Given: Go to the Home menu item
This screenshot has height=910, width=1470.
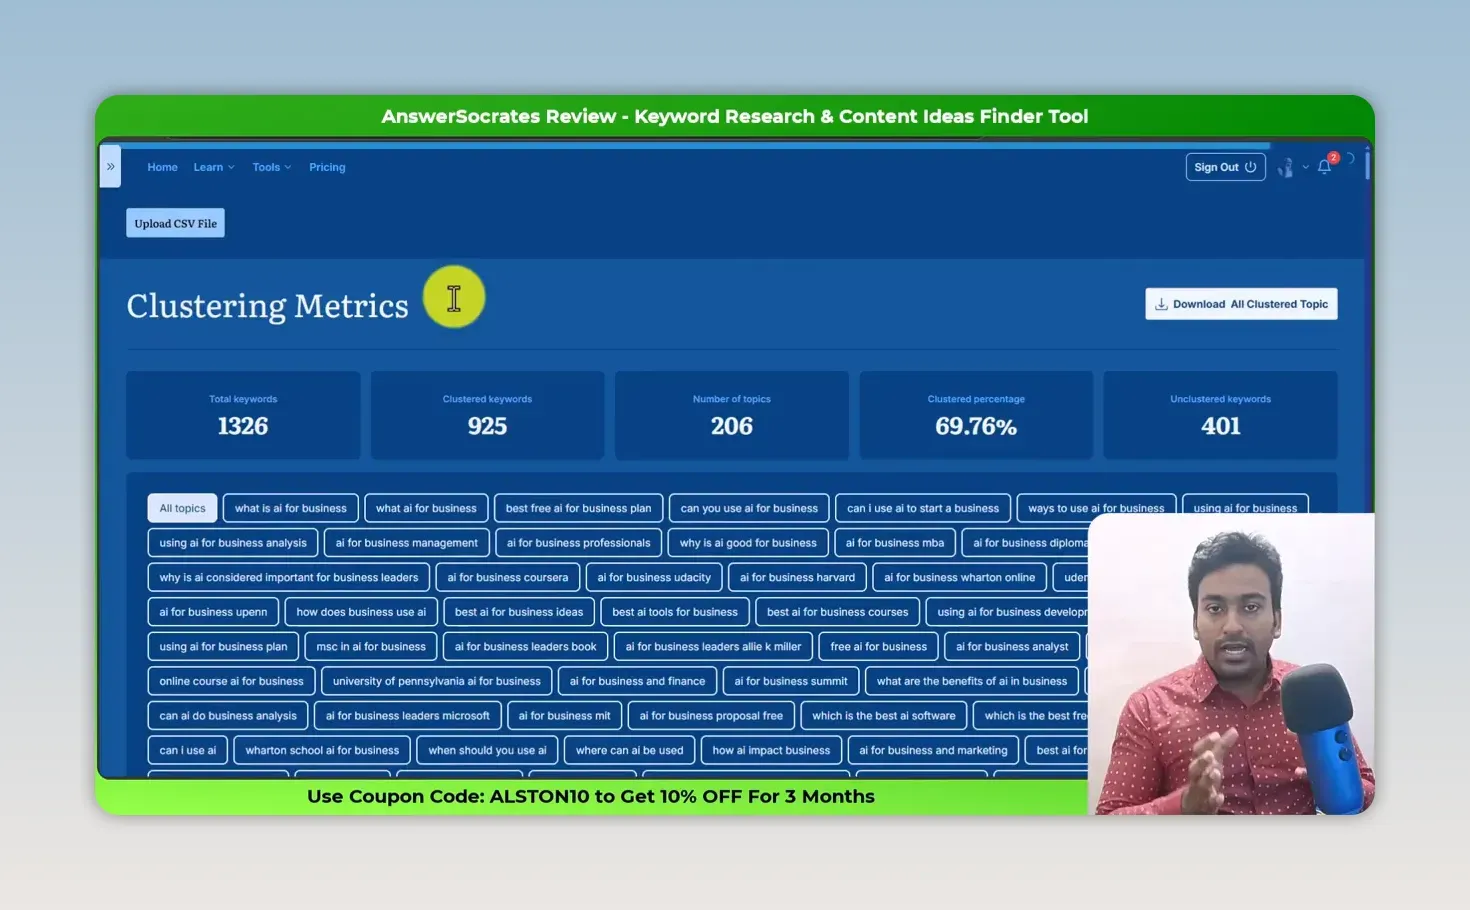Looking at the screenshot, I should (162, 167).
